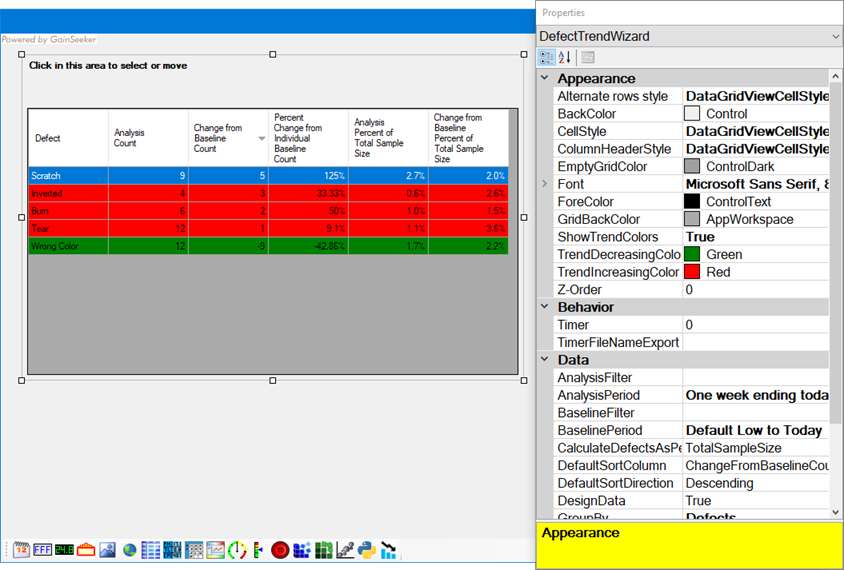Open the DefectTrendWizard object dropdown
844x570 pixels.
pos(835,36)
